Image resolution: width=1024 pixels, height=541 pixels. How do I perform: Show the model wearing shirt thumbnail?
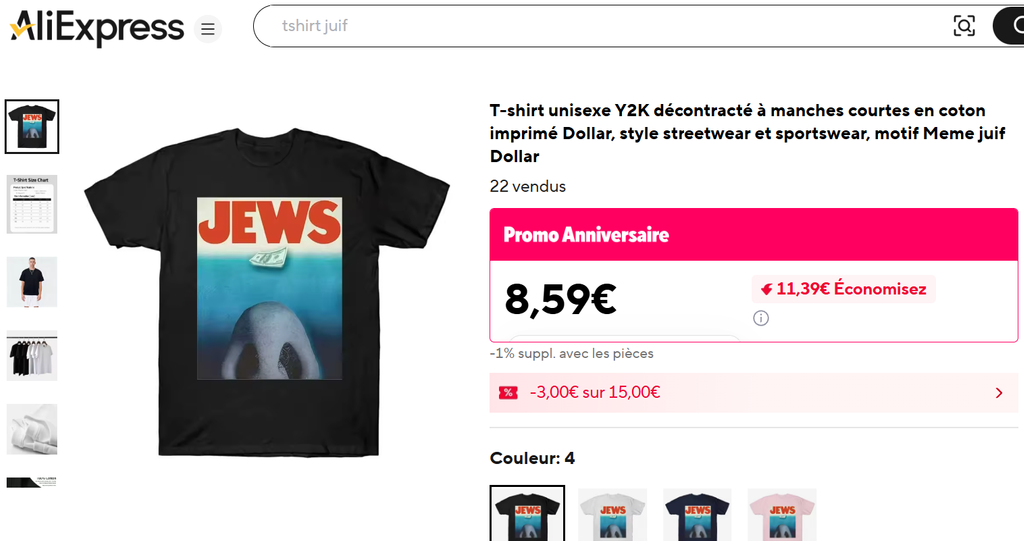pyautogui.click(x=32, y=282)
